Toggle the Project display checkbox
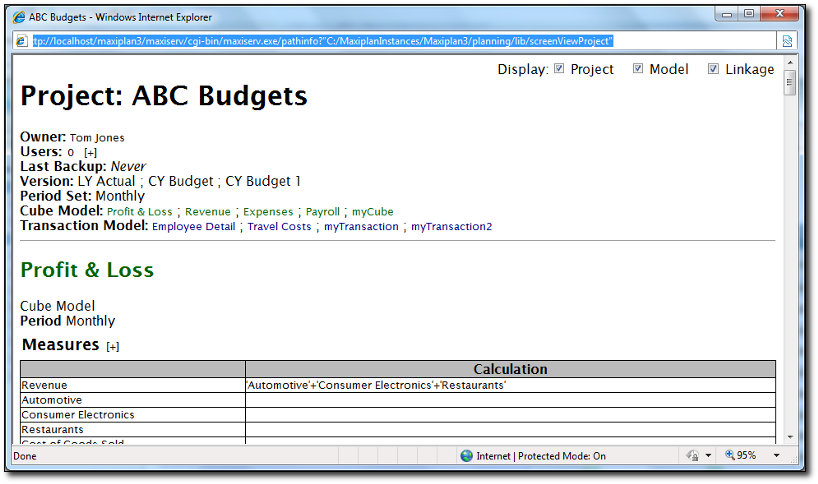 (x=560, y=69)
